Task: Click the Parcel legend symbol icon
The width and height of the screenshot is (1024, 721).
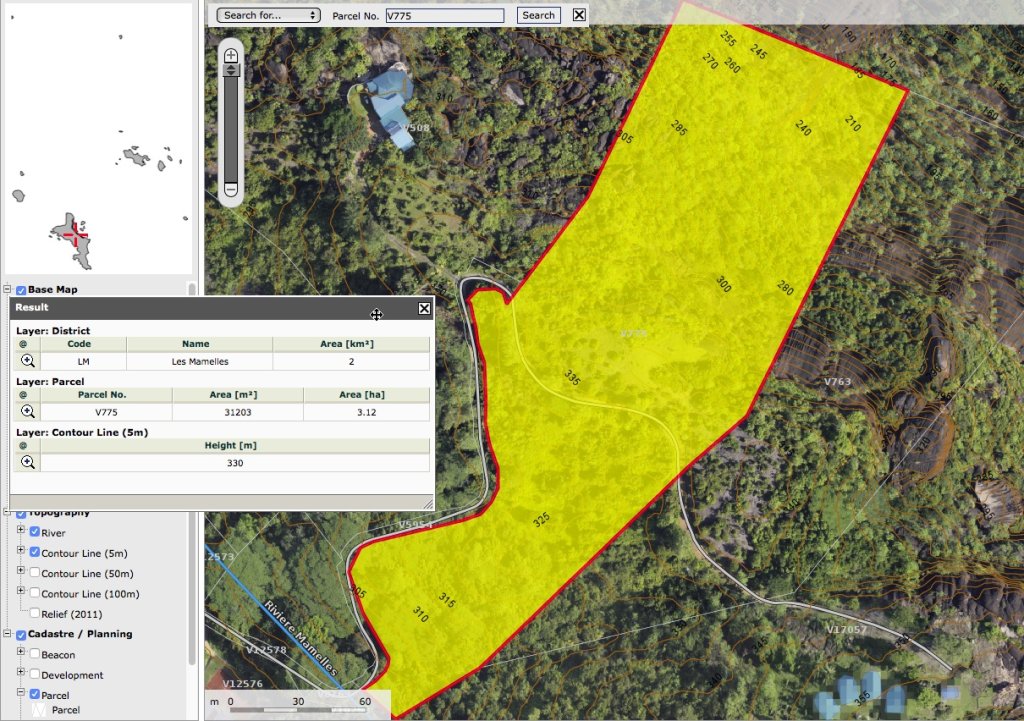Action: pyautogui.click(x=38, y=710)
